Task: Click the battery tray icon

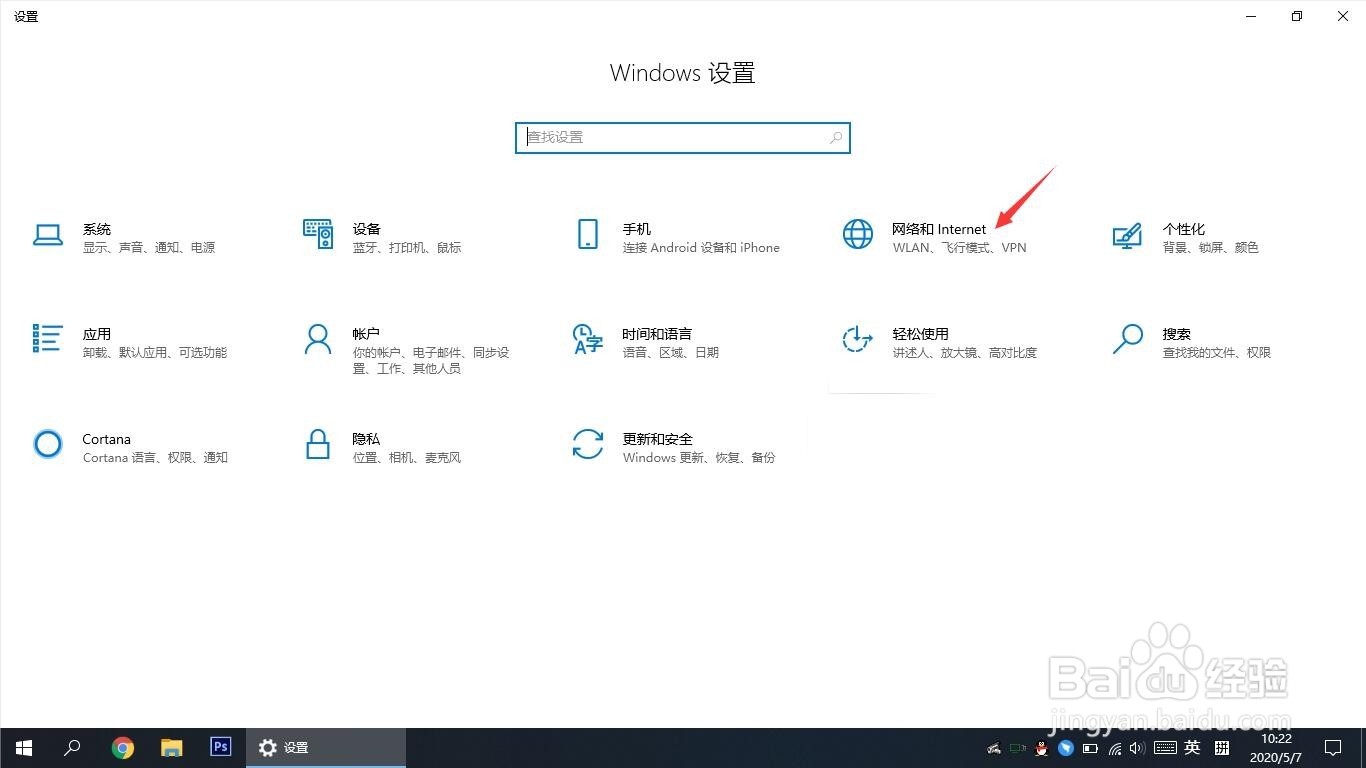Action: (x=1090, y=748)
